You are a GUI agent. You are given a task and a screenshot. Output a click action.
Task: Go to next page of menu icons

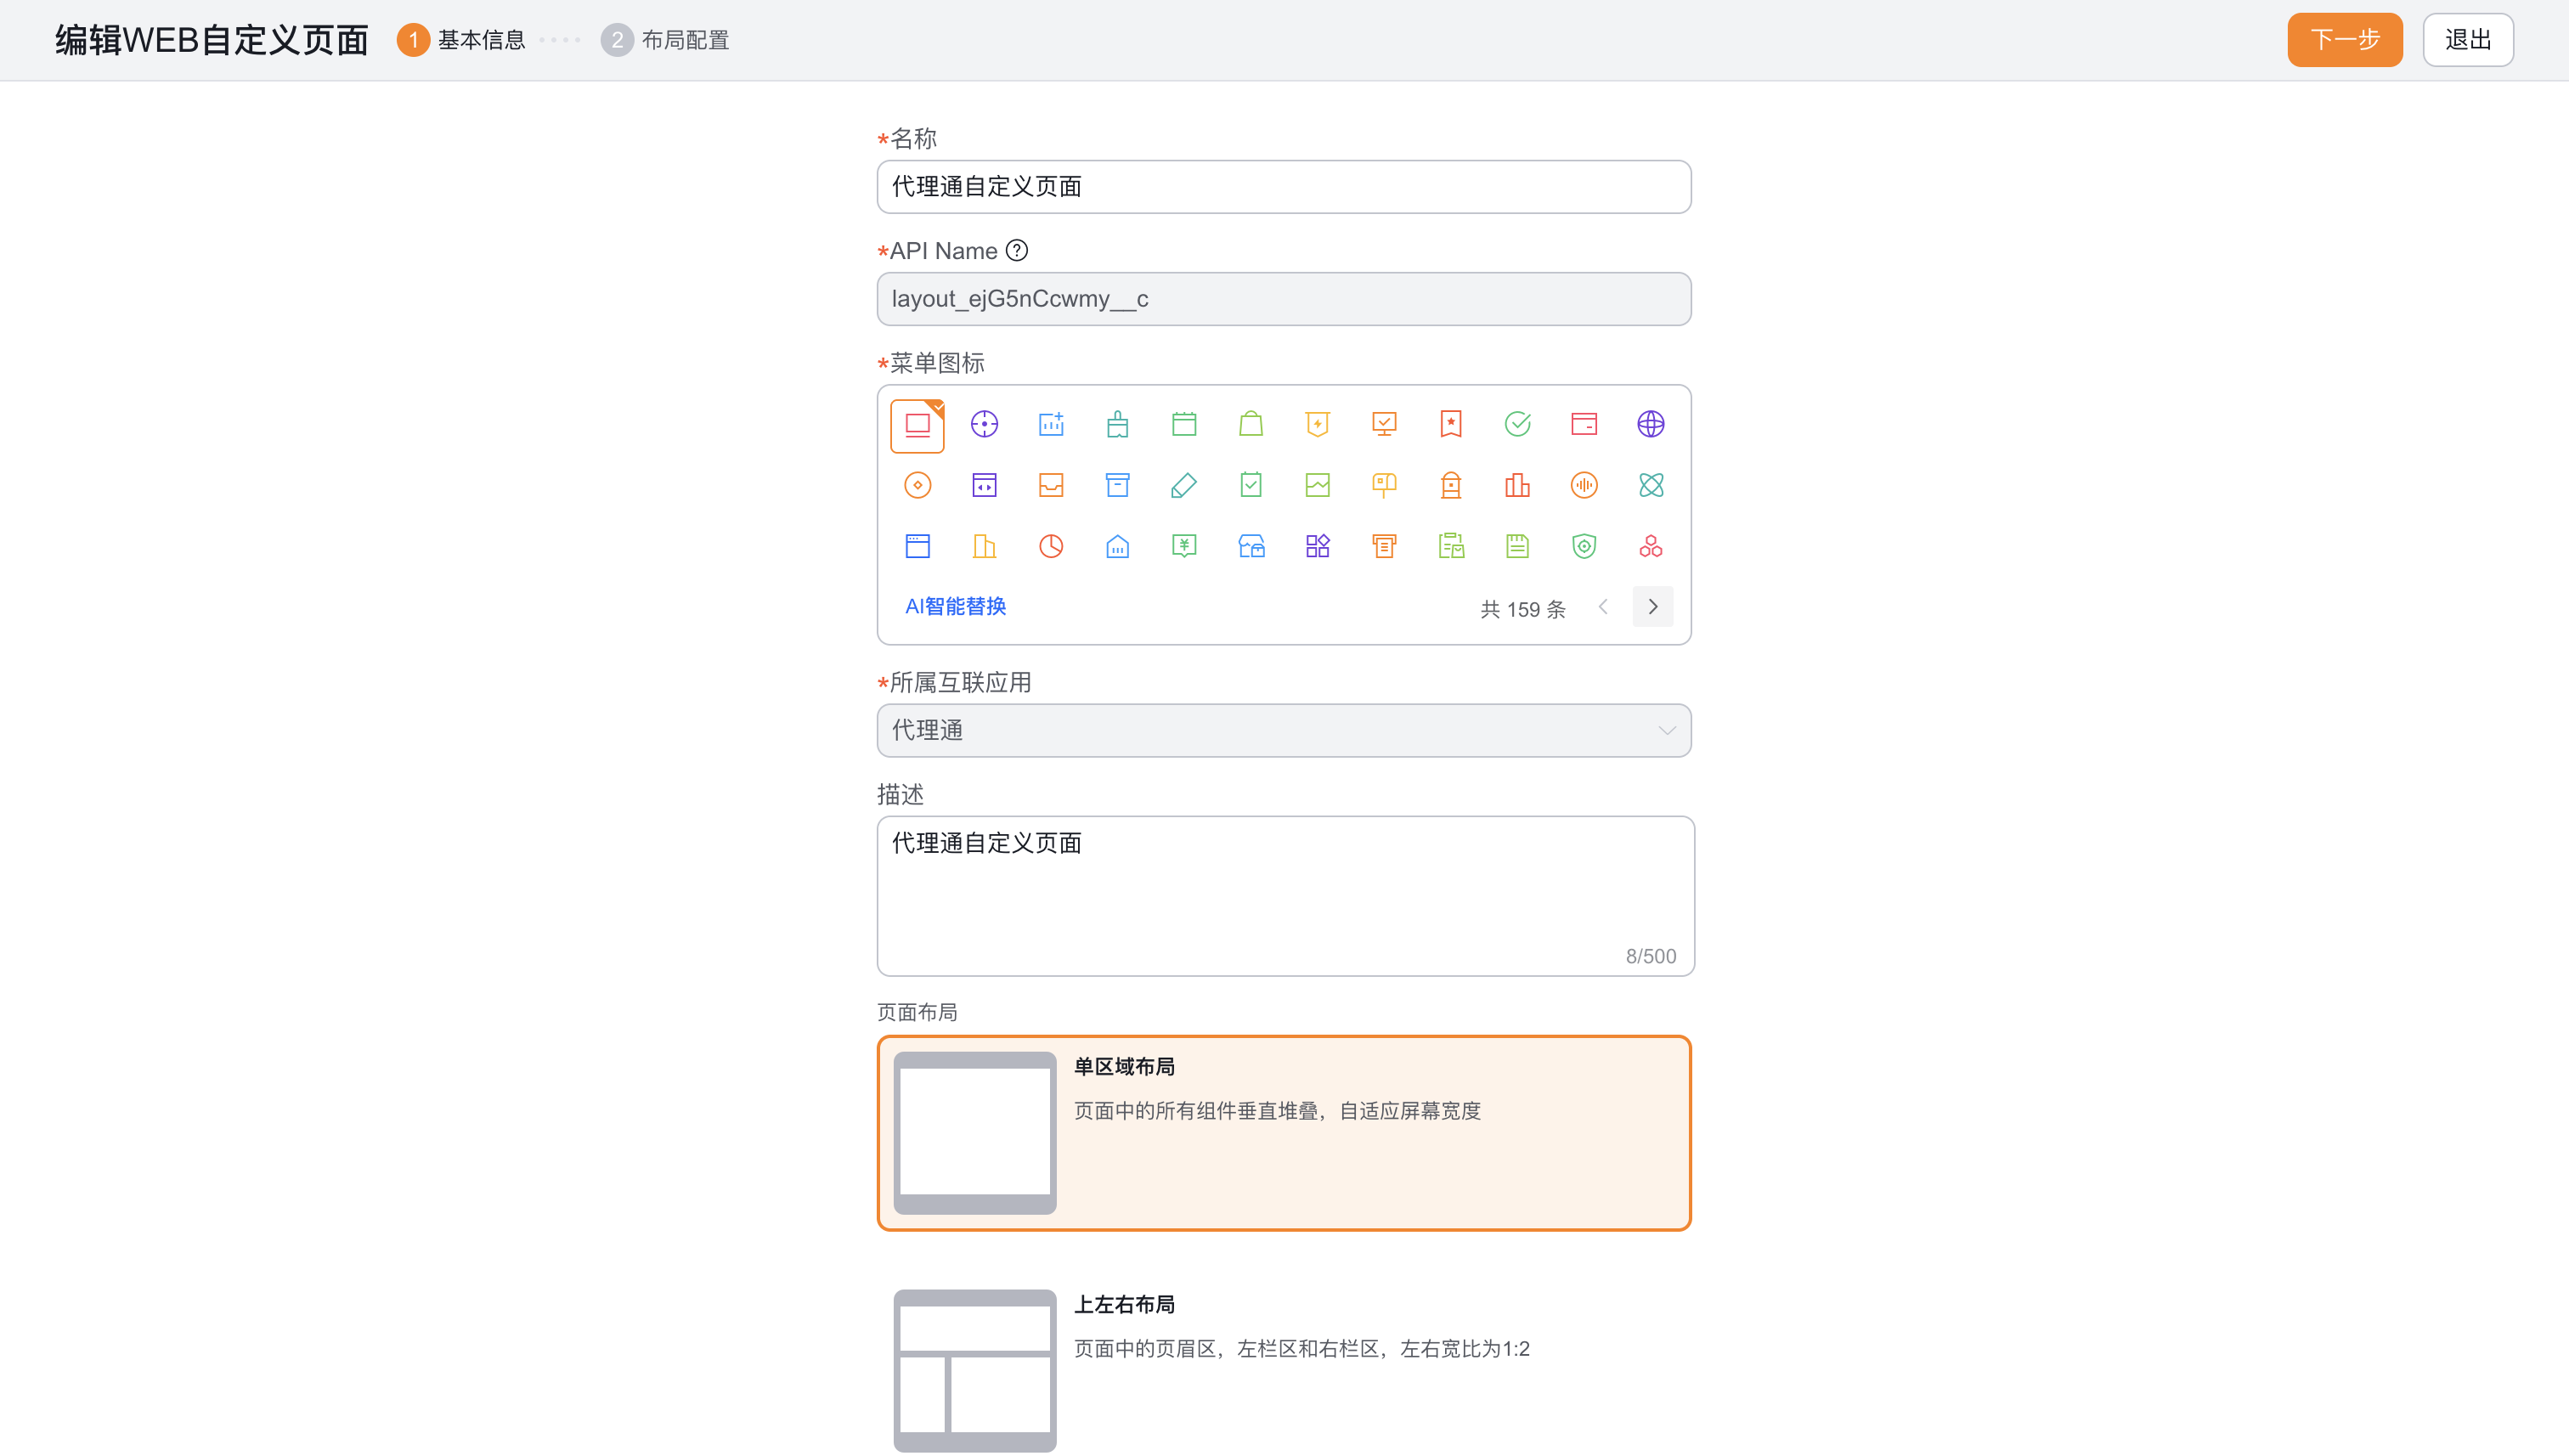coord(1652,607)
